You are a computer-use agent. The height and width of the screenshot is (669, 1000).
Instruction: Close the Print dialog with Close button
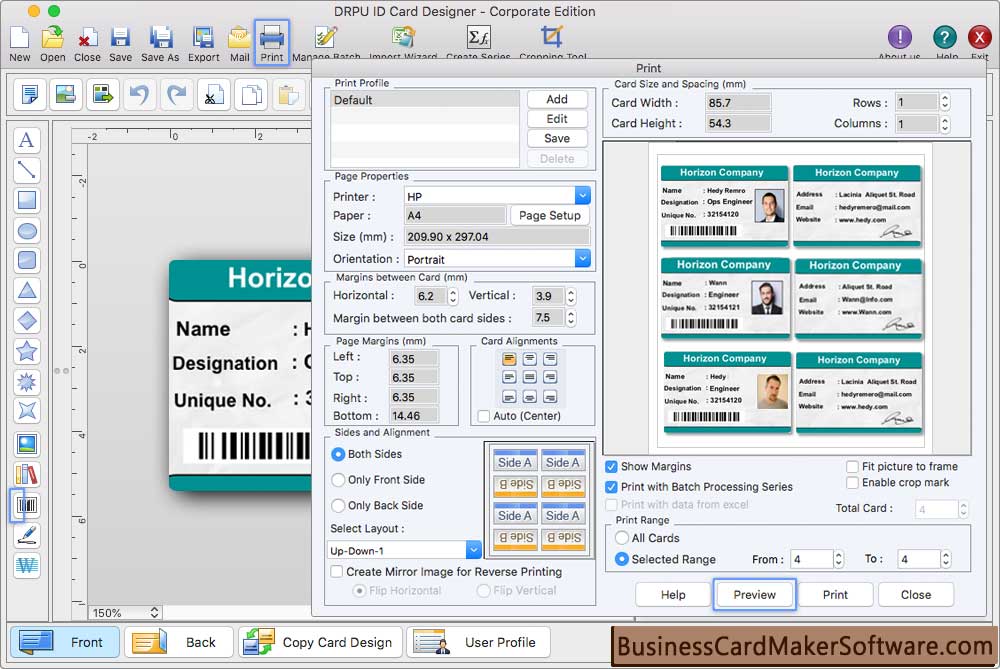pyautogui.click(x=916, y=594)
